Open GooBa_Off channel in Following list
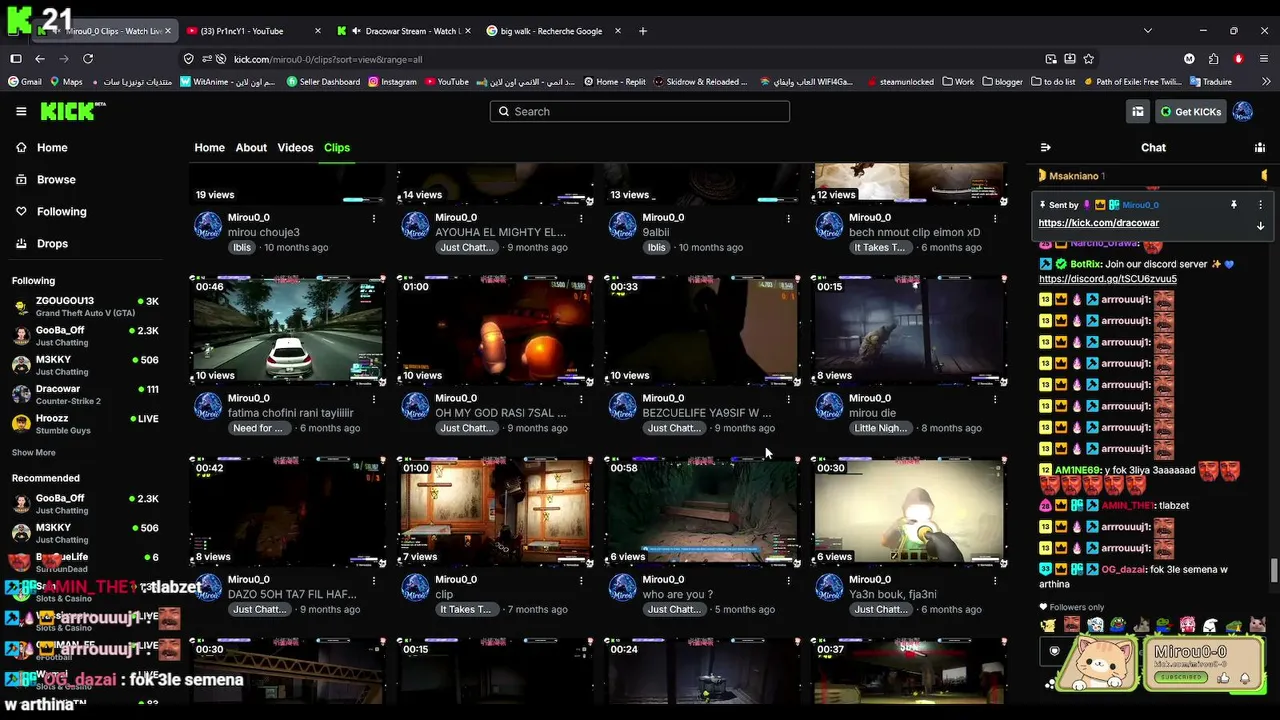The image size is (1280, 720). tap(85, 336)
